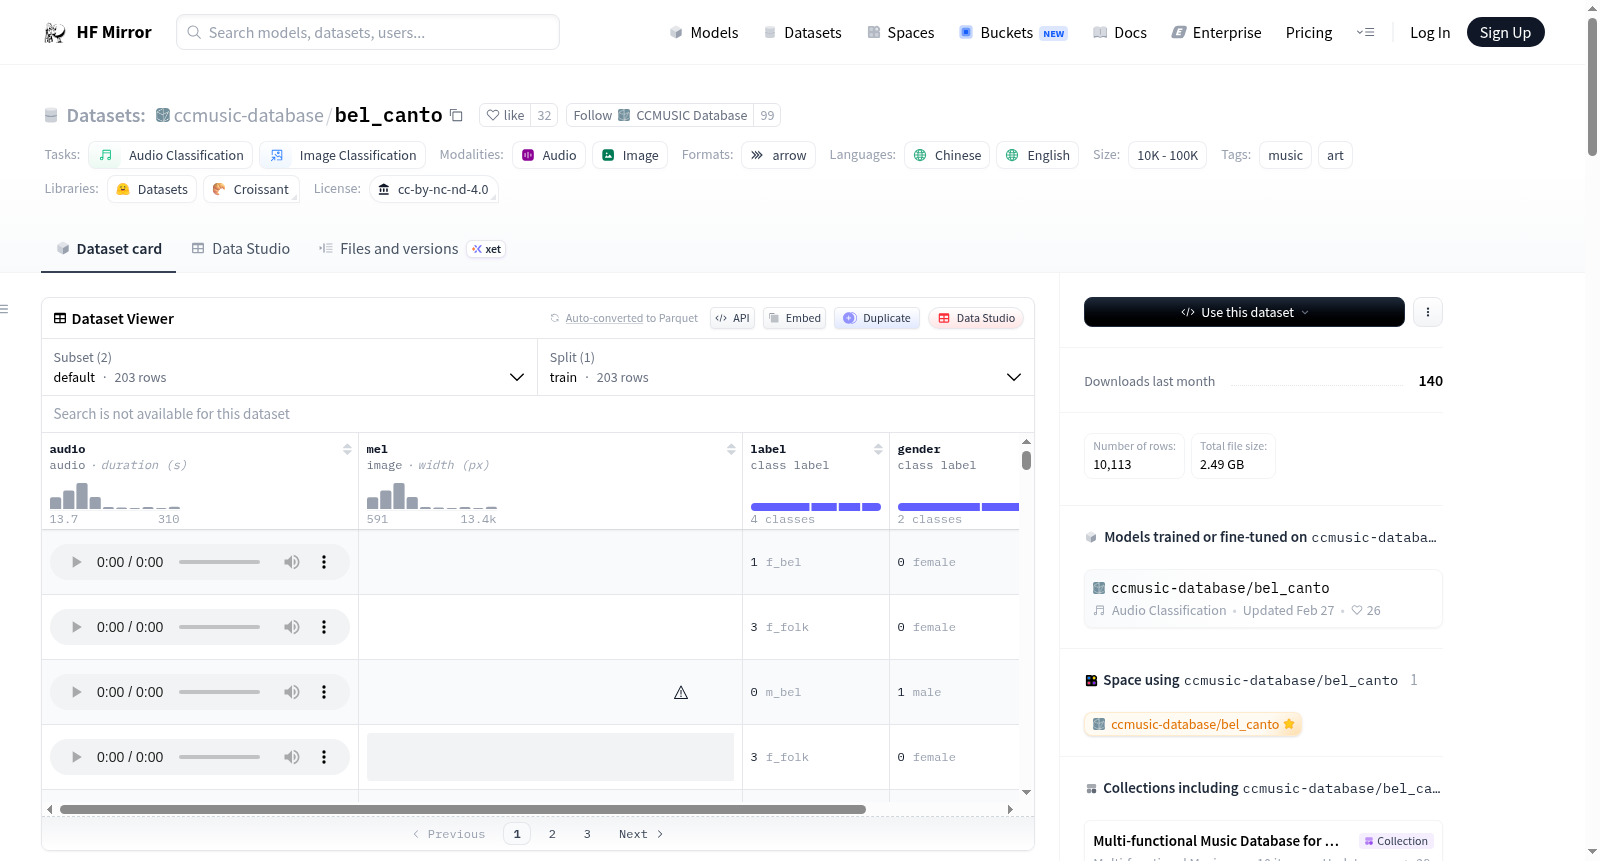Click the Duplicate button
1600x861 pixels.
877,318
